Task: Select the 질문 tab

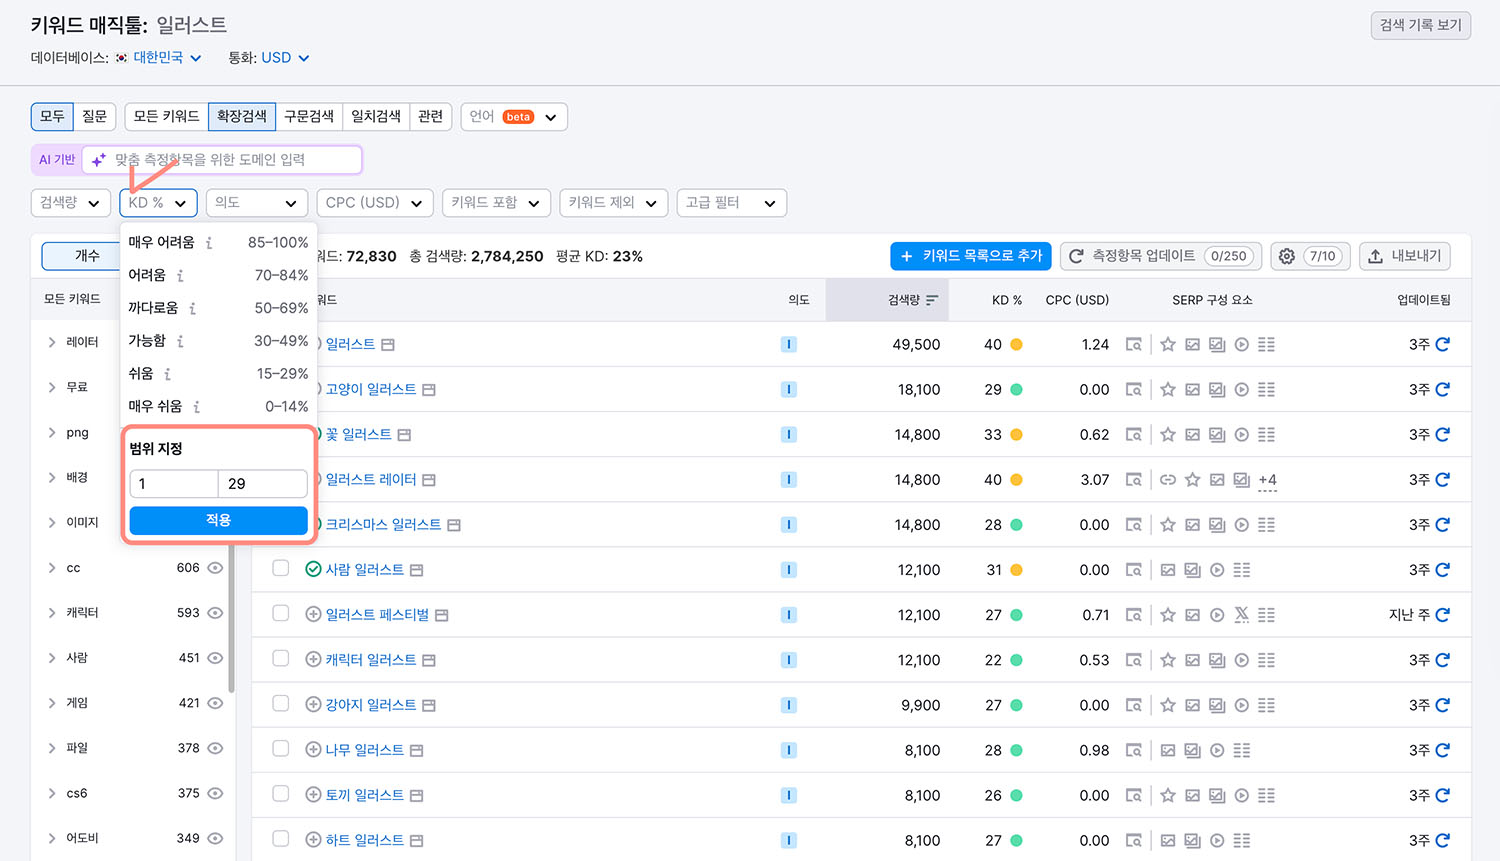Action: pos(95,117)
